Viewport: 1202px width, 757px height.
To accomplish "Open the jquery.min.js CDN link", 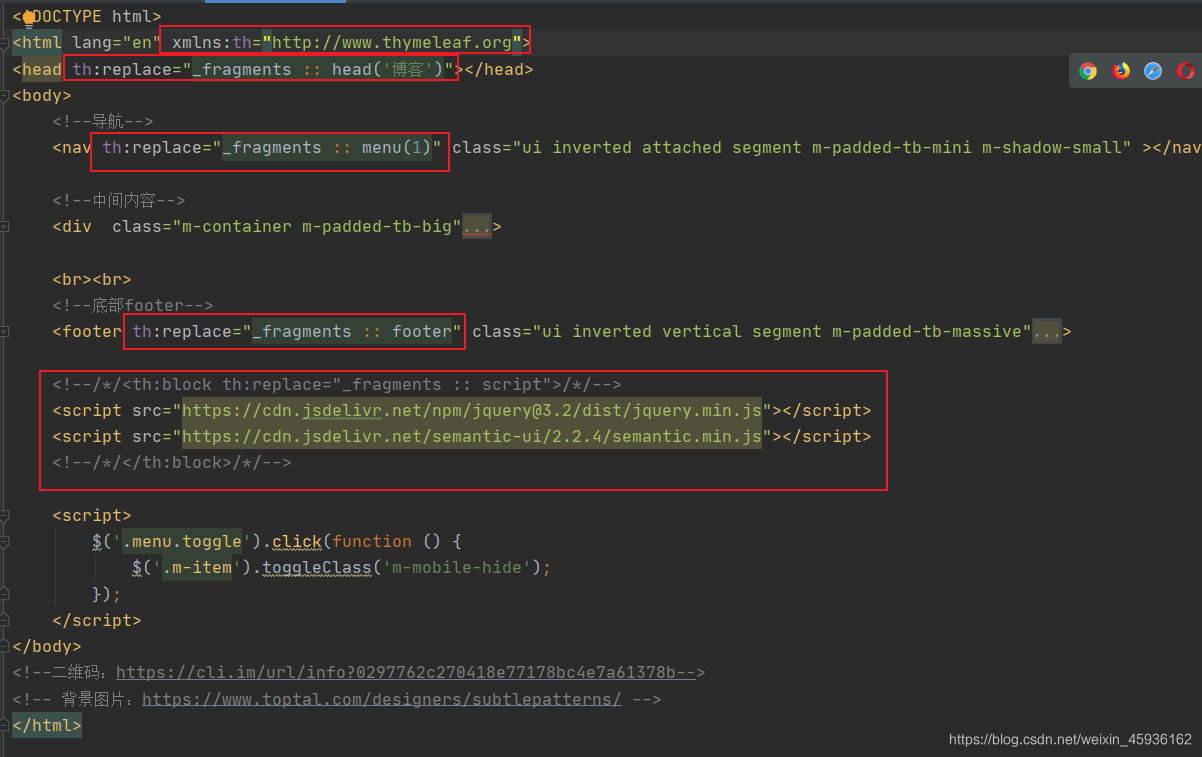I will click(472, 411).
